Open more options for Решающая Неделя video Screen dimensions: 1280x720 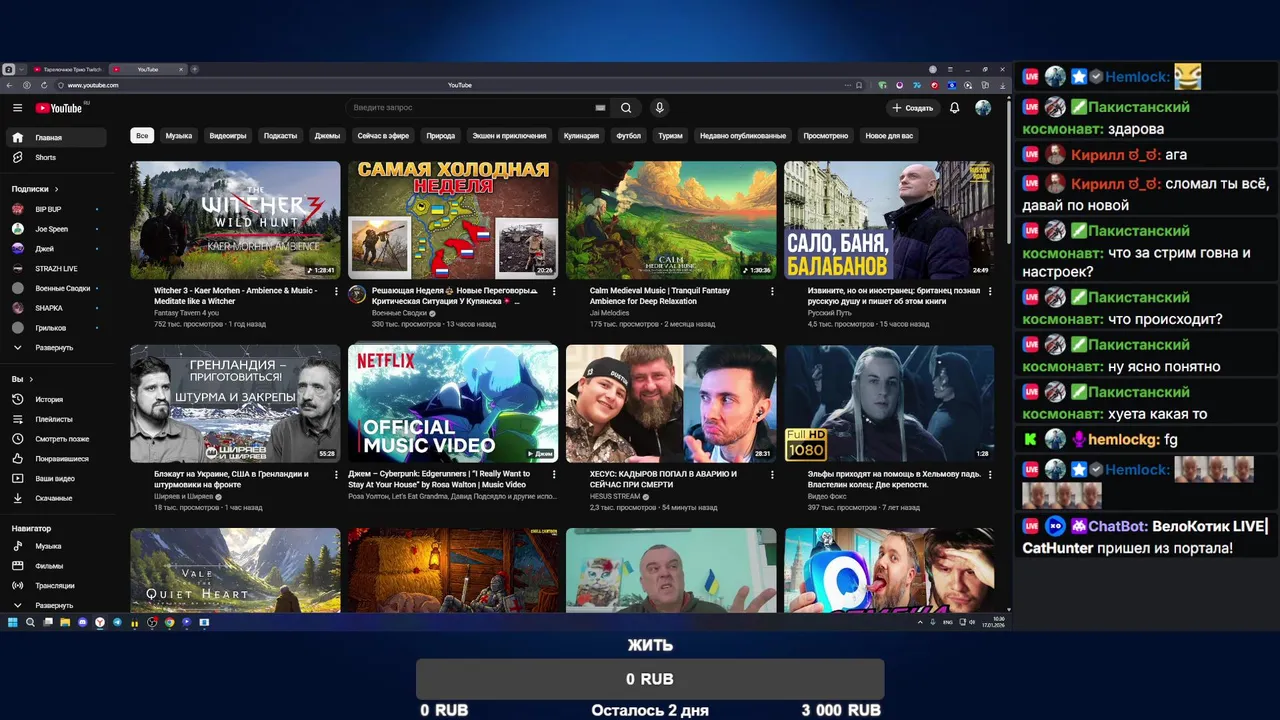[x=554, y=292]
